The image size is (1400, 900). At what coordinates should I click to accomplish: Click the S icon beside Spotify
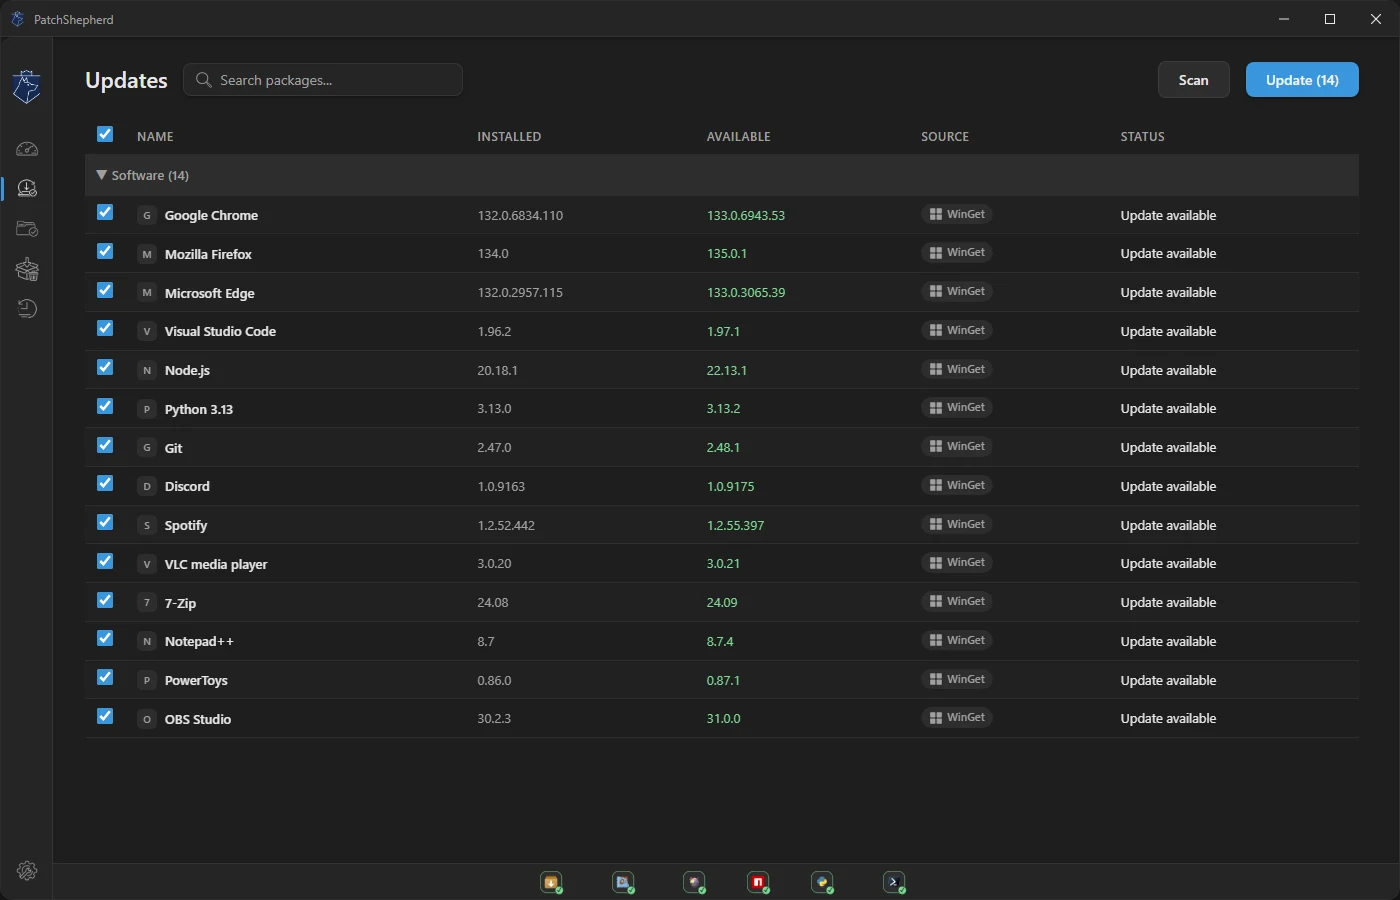pos(147,525)
